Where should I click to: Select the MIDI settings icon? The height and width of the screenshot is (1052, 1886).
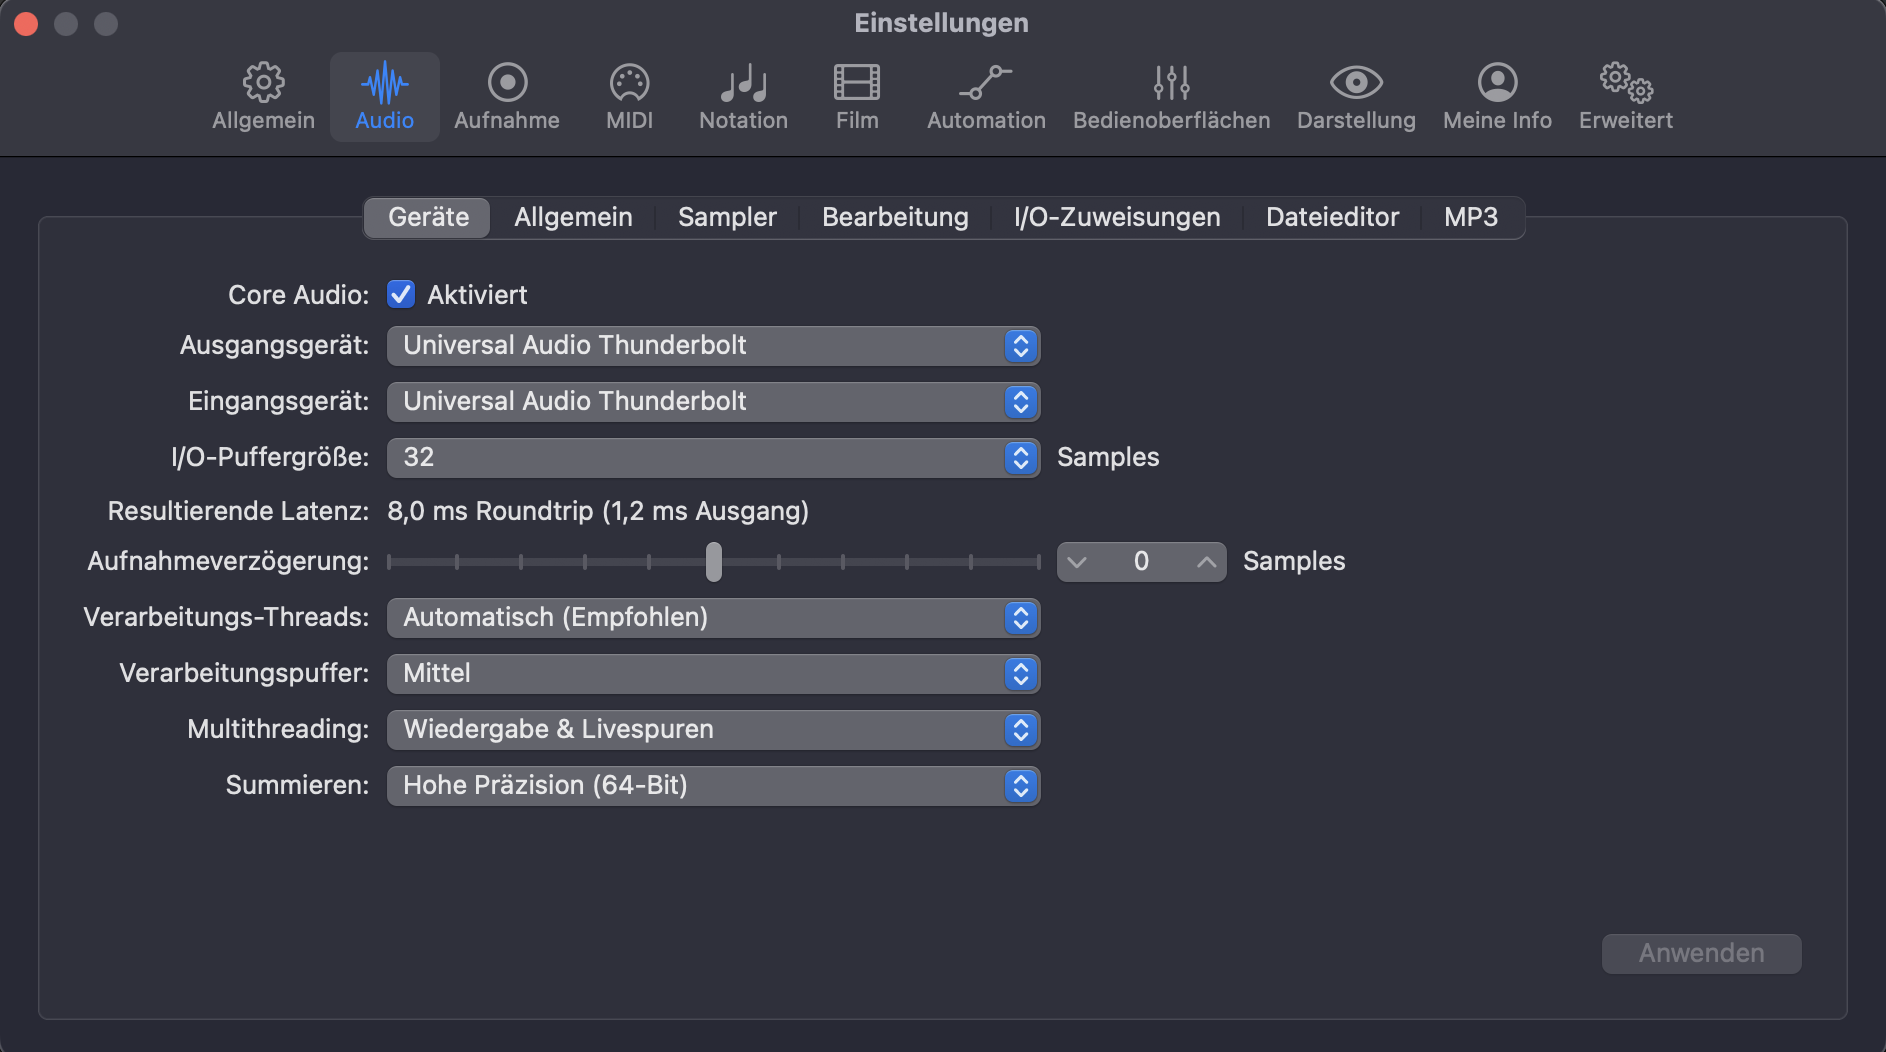pyautogui.click(x=629, y=96)
